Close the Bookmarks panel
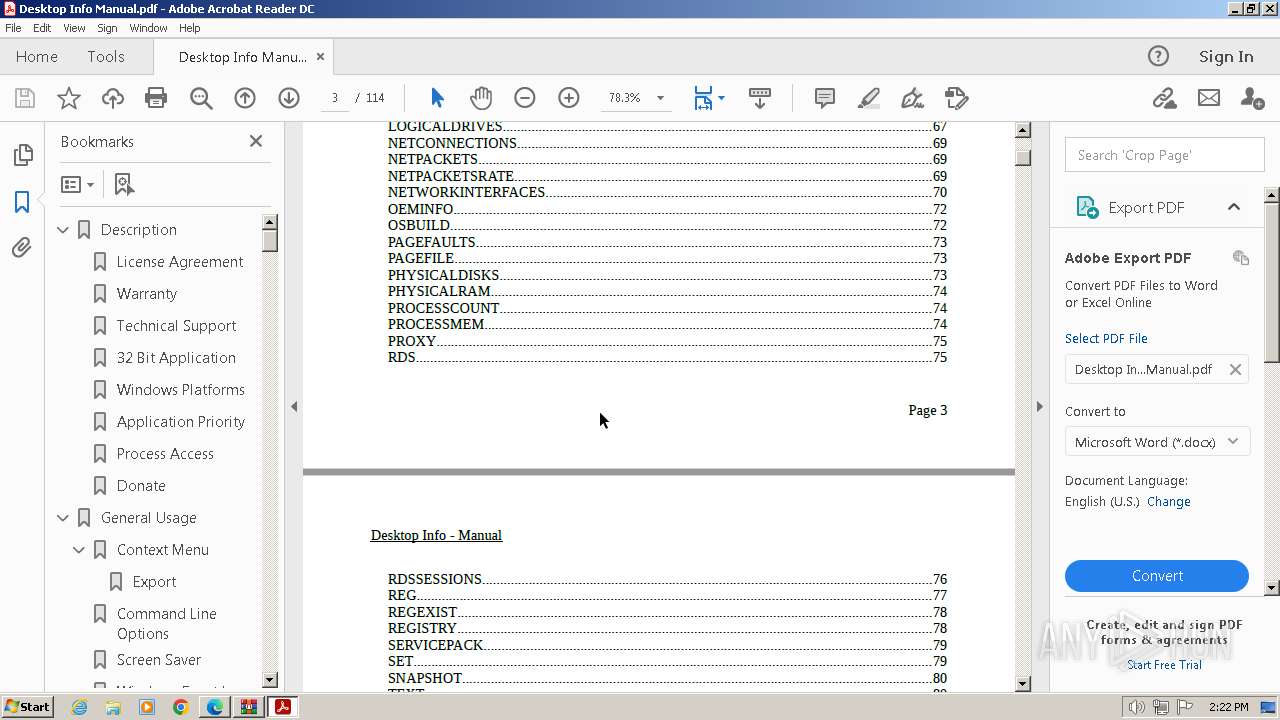1280x720 pixels. pos(256,141)
